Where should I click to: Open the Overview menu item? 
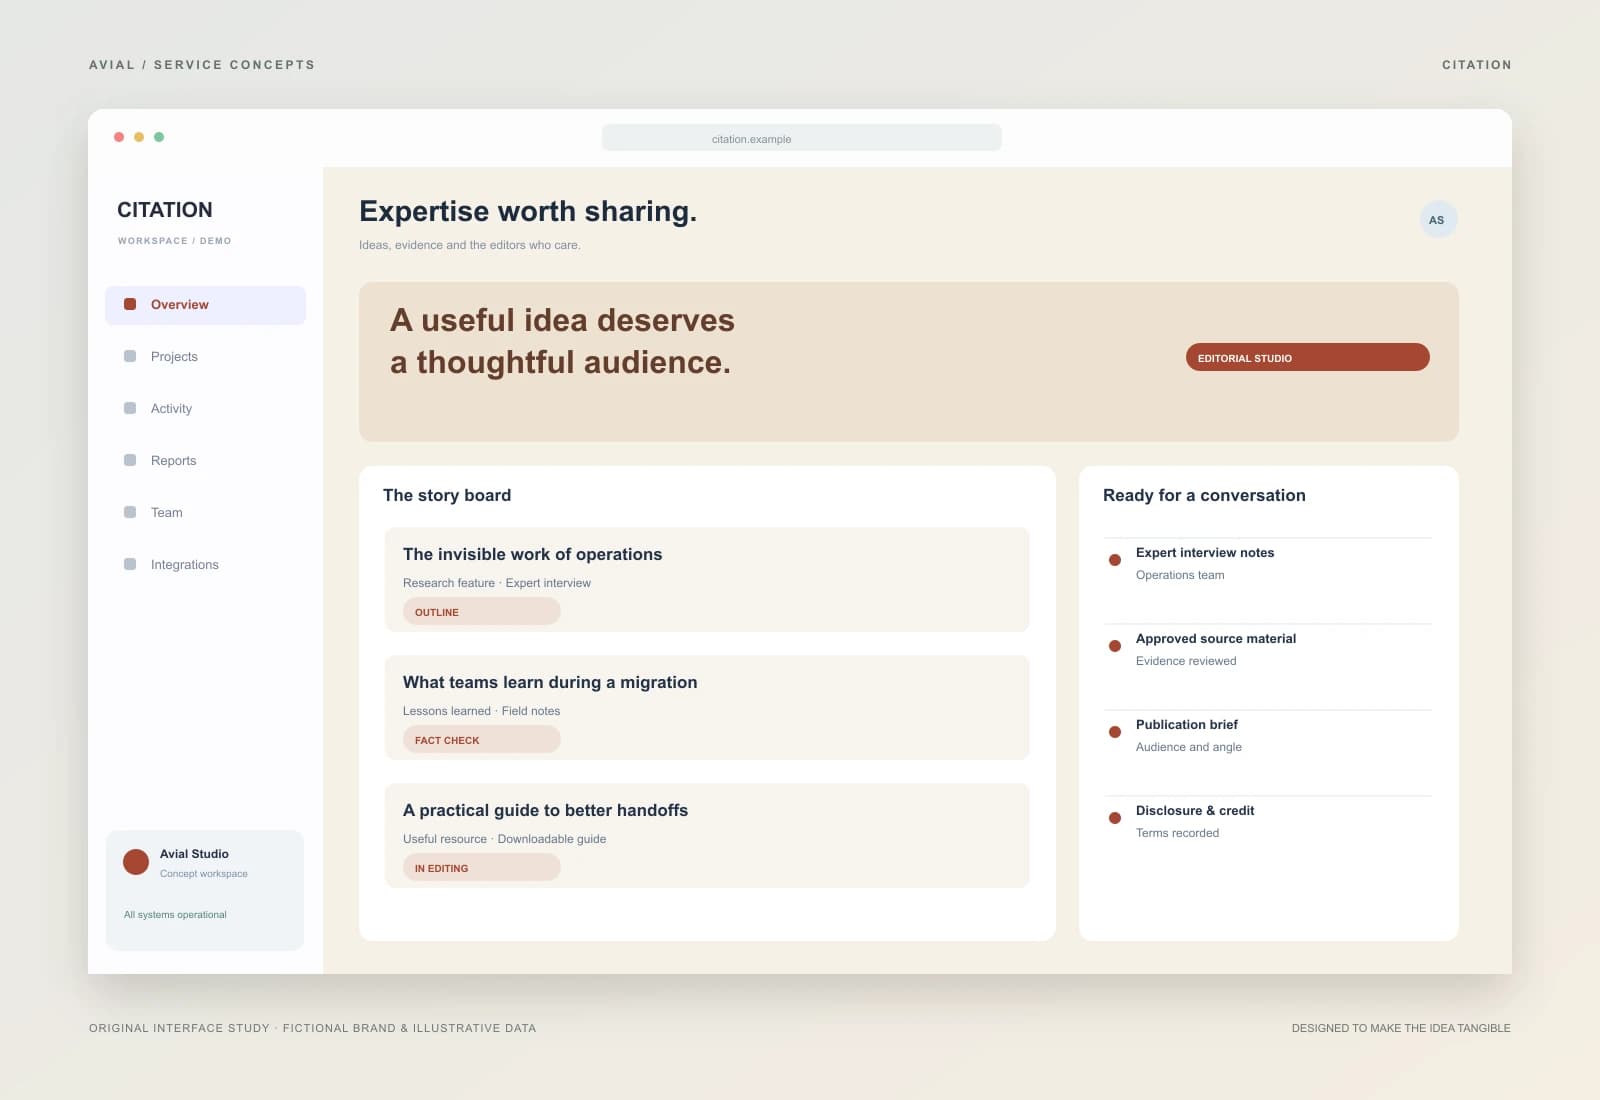click(205, 305)
